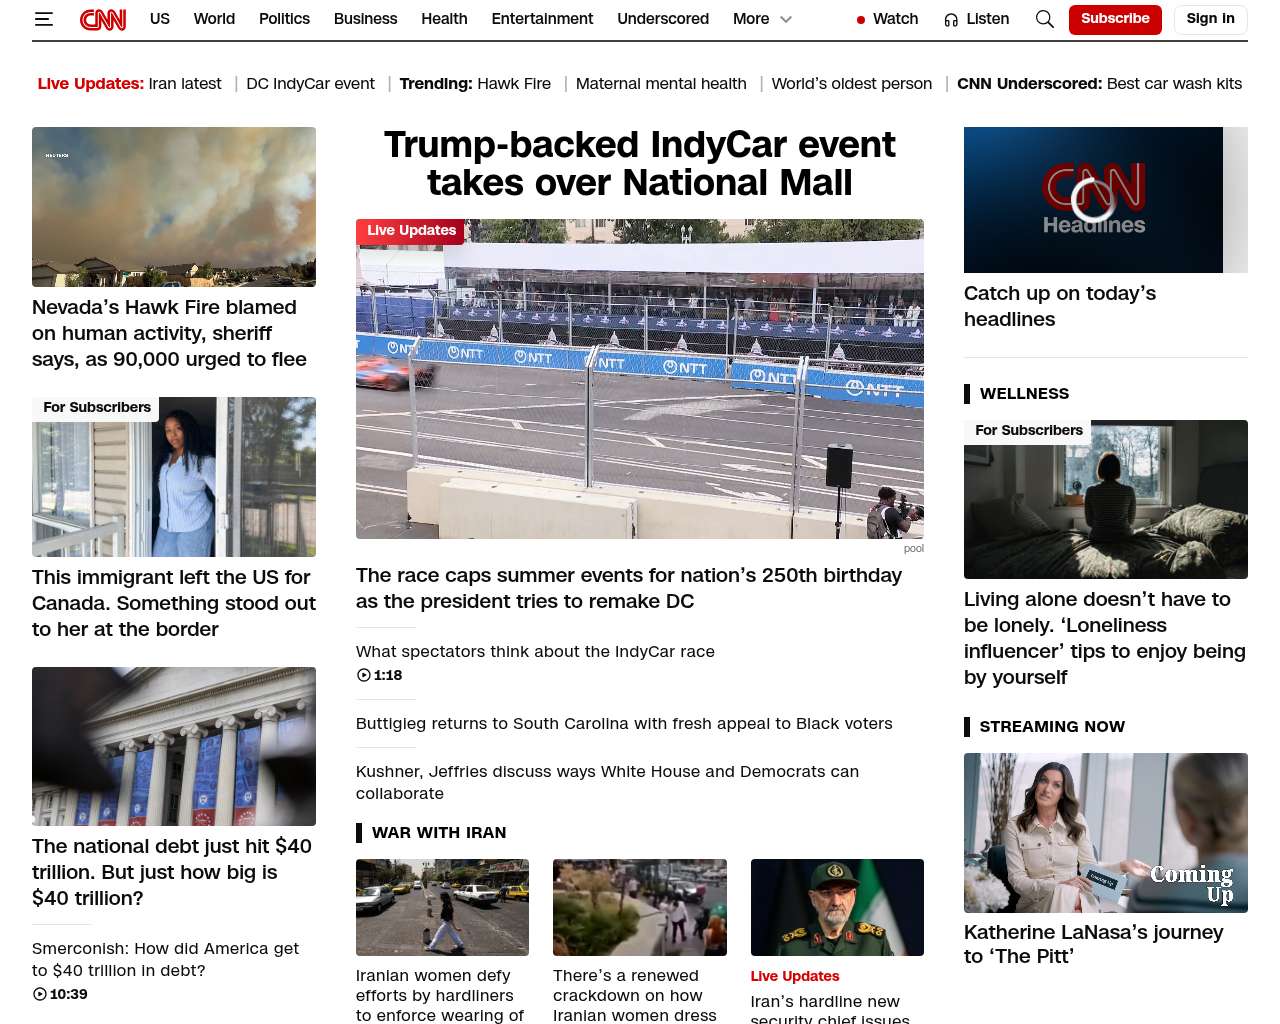Open the Kushner, Jeffries collaborate story
Viewport: 1280px width, 1024px height.
tap(607, 782)
